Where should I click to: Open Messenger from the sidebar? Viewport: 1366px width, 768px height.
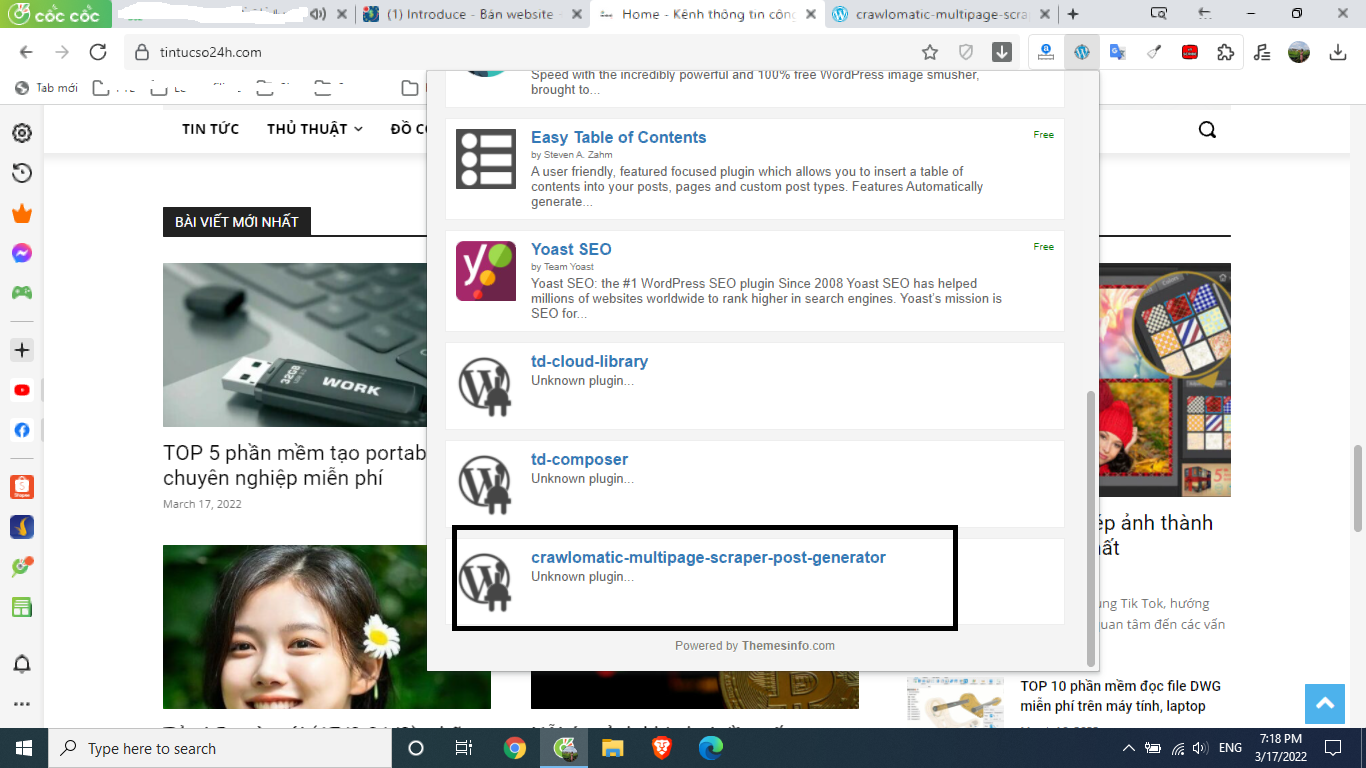point(22,253)
